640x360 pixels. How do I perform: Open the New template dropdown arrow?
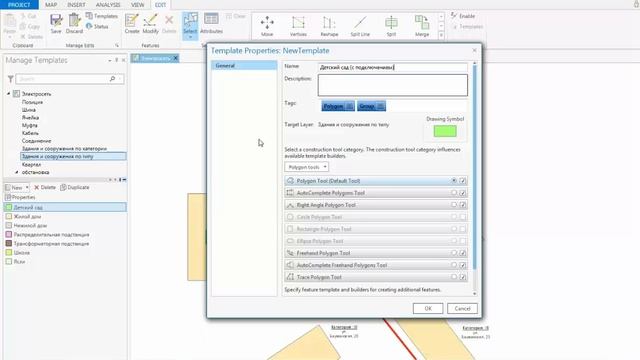tap(27, 187)
